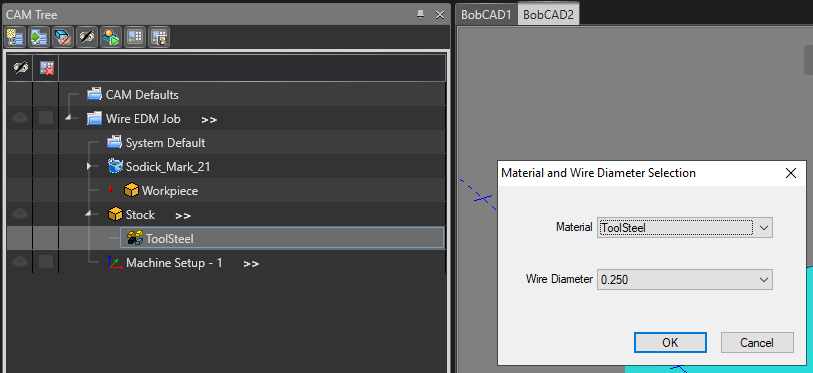Screen dimensions: 813x373
Task: Click the 0.250 Wire Diameter field
Action: [685, 280]
